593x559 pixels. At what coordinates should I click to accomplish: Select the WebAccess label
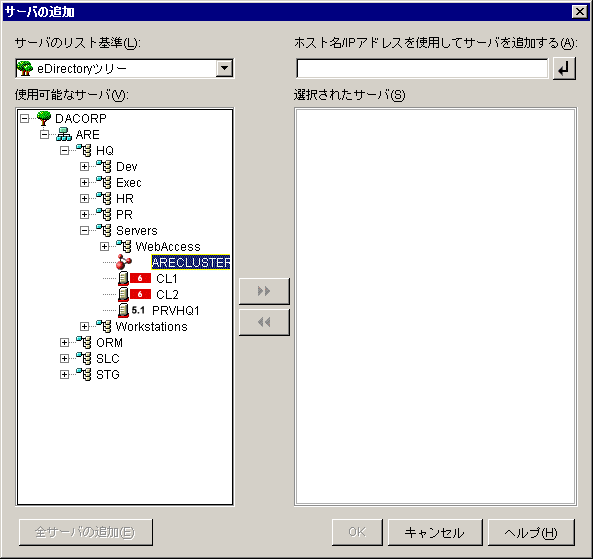pos(168,246)
